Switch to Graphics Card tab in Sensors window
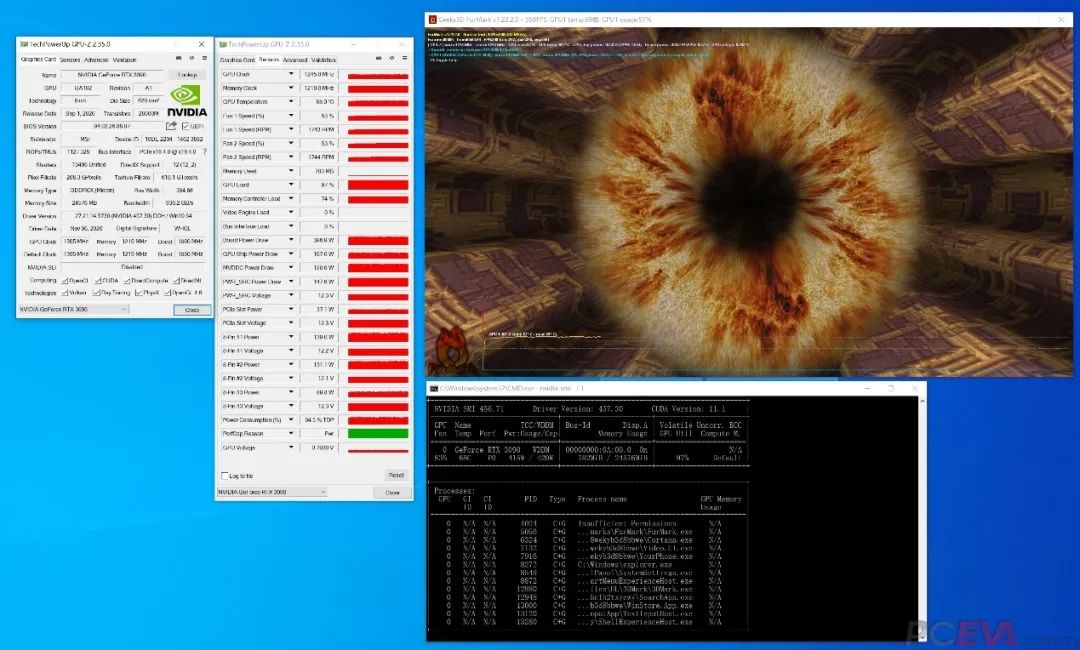This screenshot has height=650, width=1080. click(237, 60)
